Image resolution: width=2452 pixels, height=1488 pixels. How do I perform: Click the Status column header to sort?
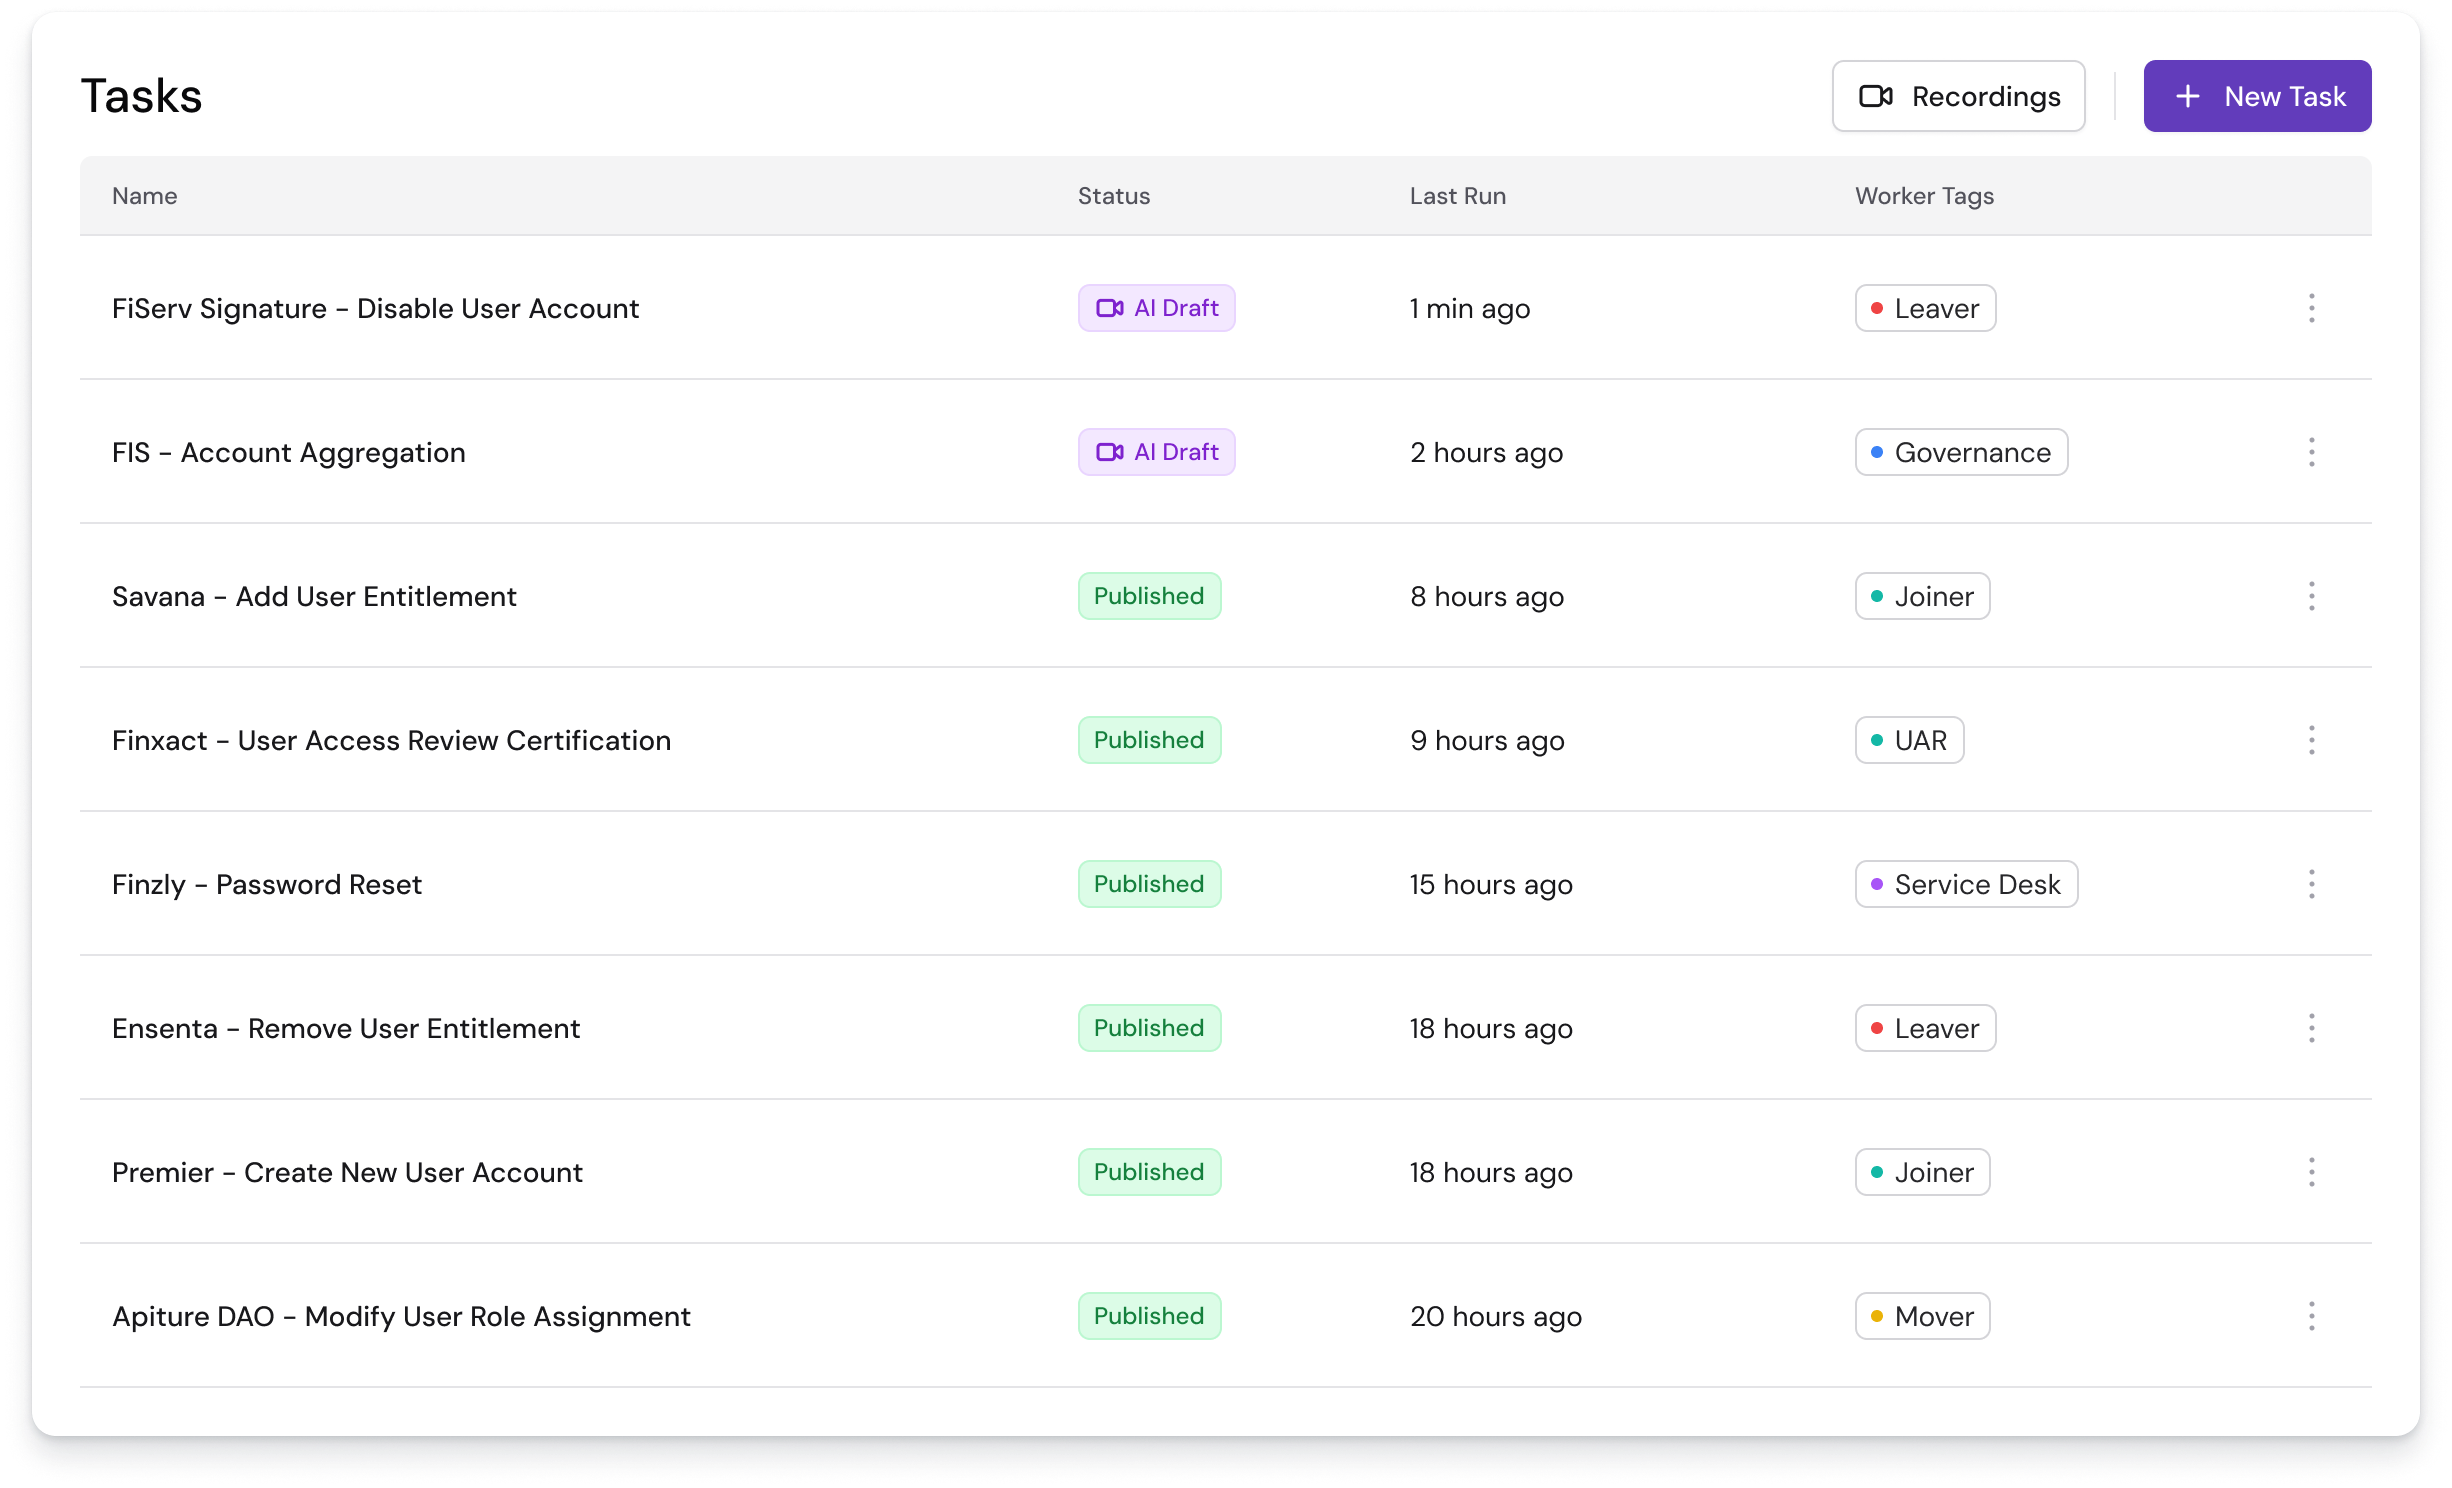point(1114,196)
